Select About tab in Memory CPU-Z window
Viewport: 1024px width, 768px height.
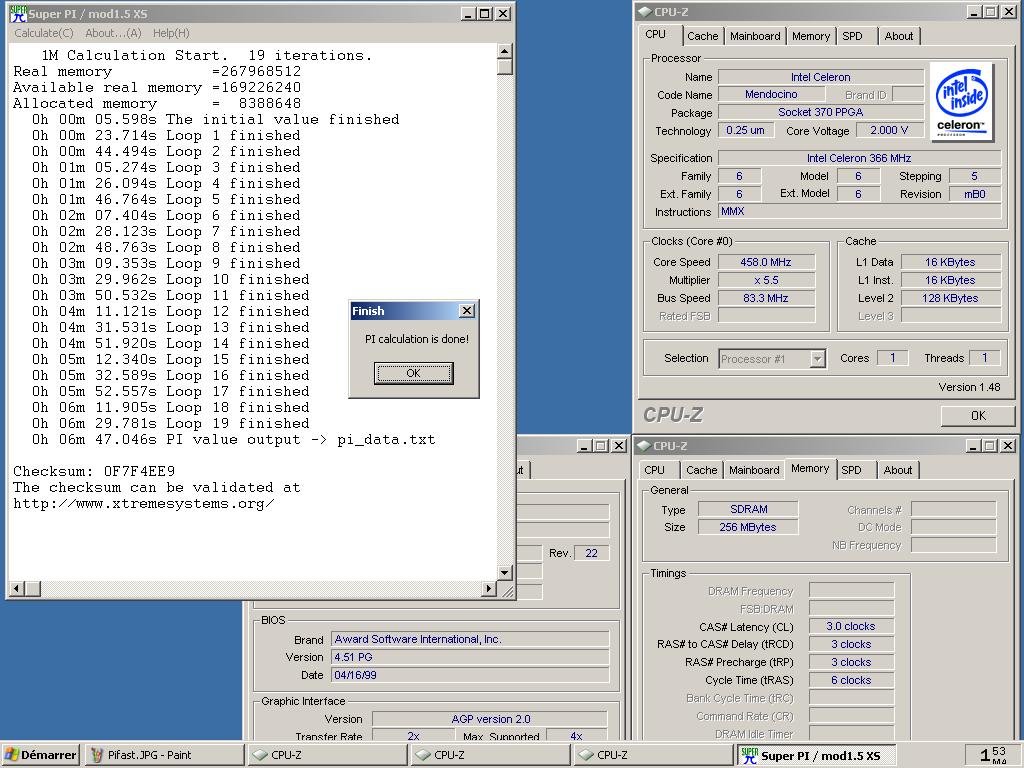tap(898, 470)
